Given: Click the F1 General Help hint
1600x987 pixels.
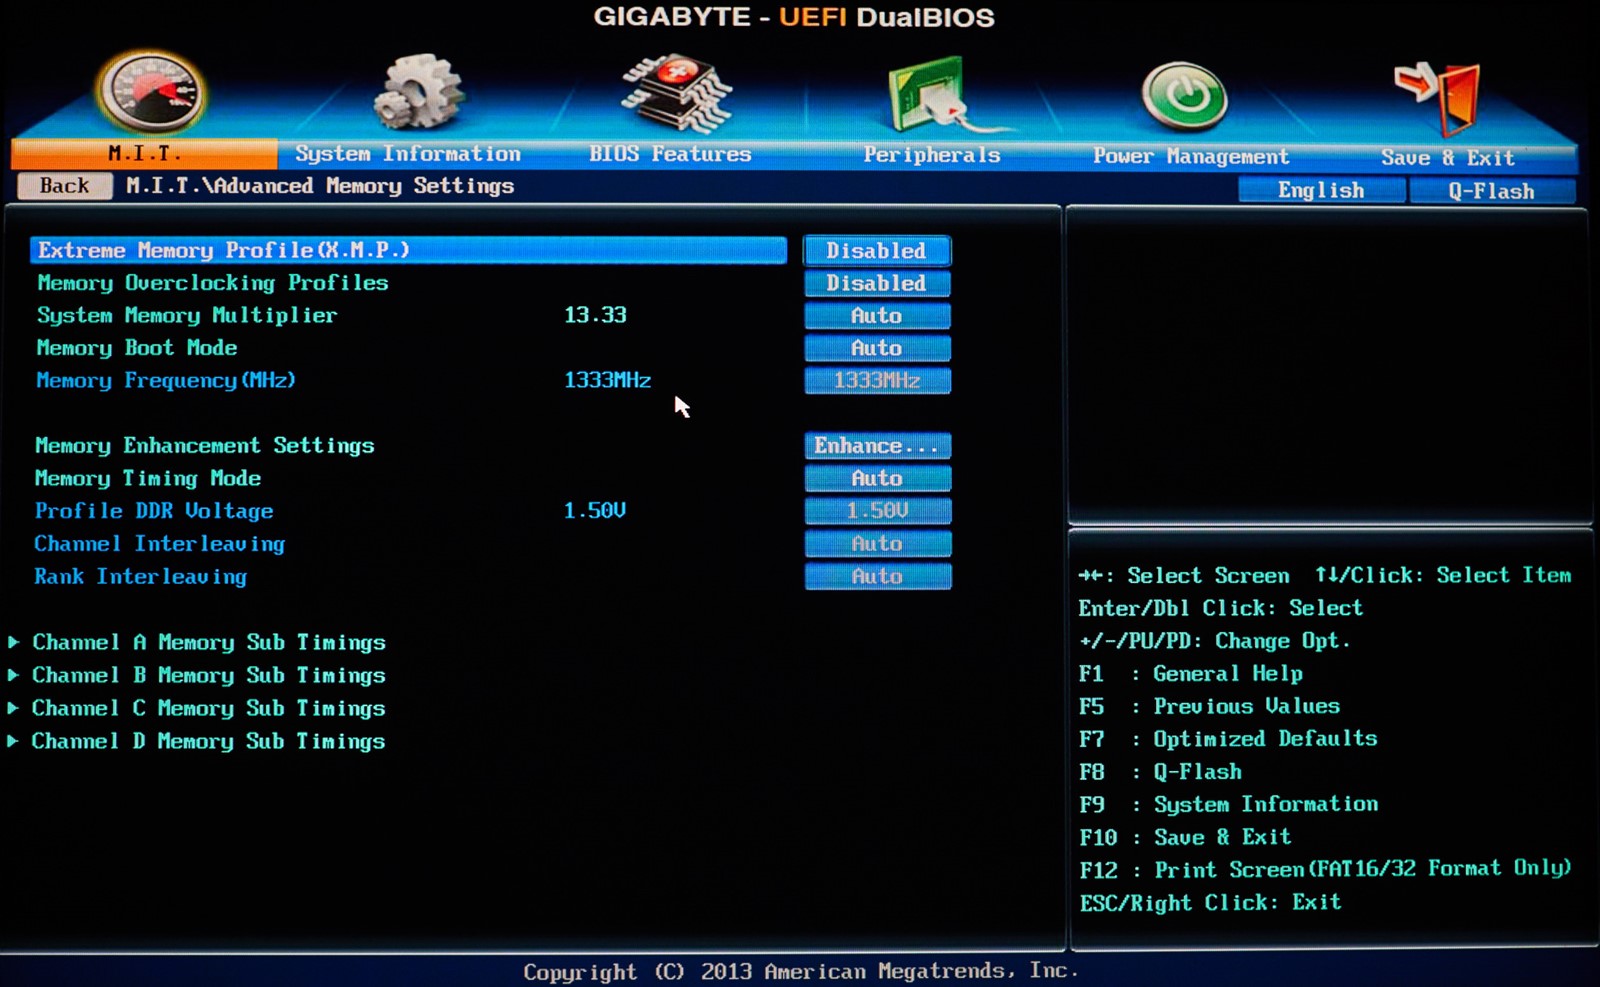Looking at the screenshot, I should pos(1191,674).
